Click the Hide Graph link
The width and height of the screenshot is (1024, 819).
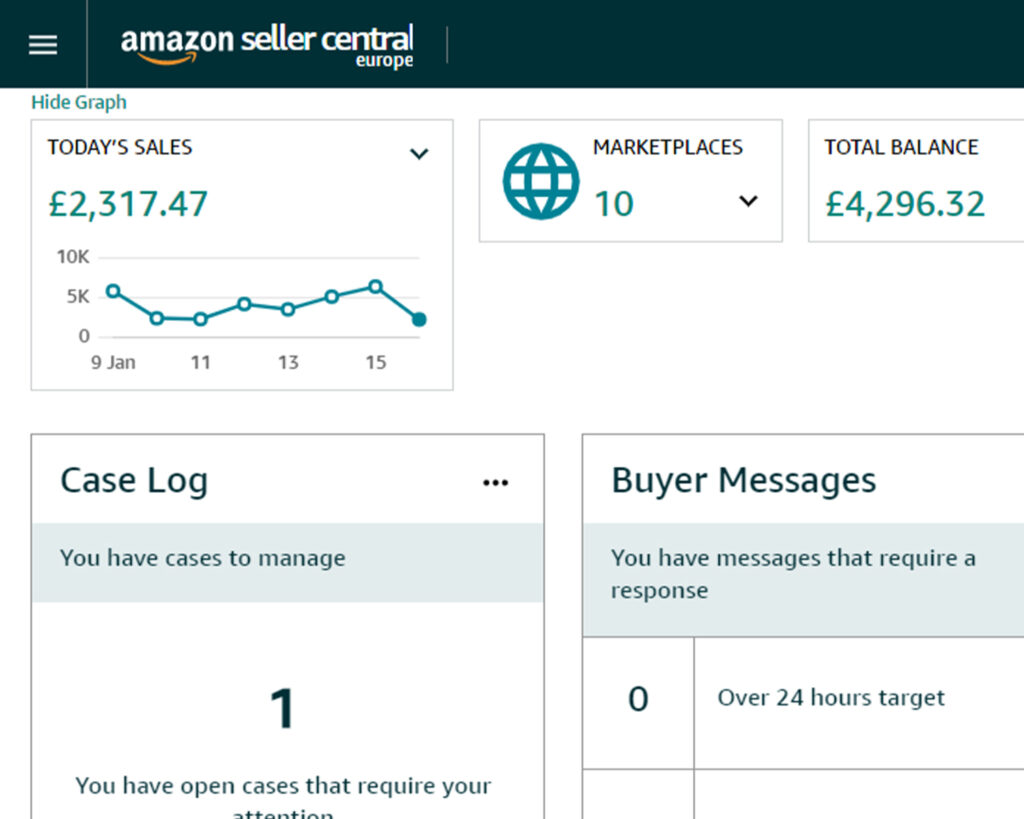pos(79,103)
